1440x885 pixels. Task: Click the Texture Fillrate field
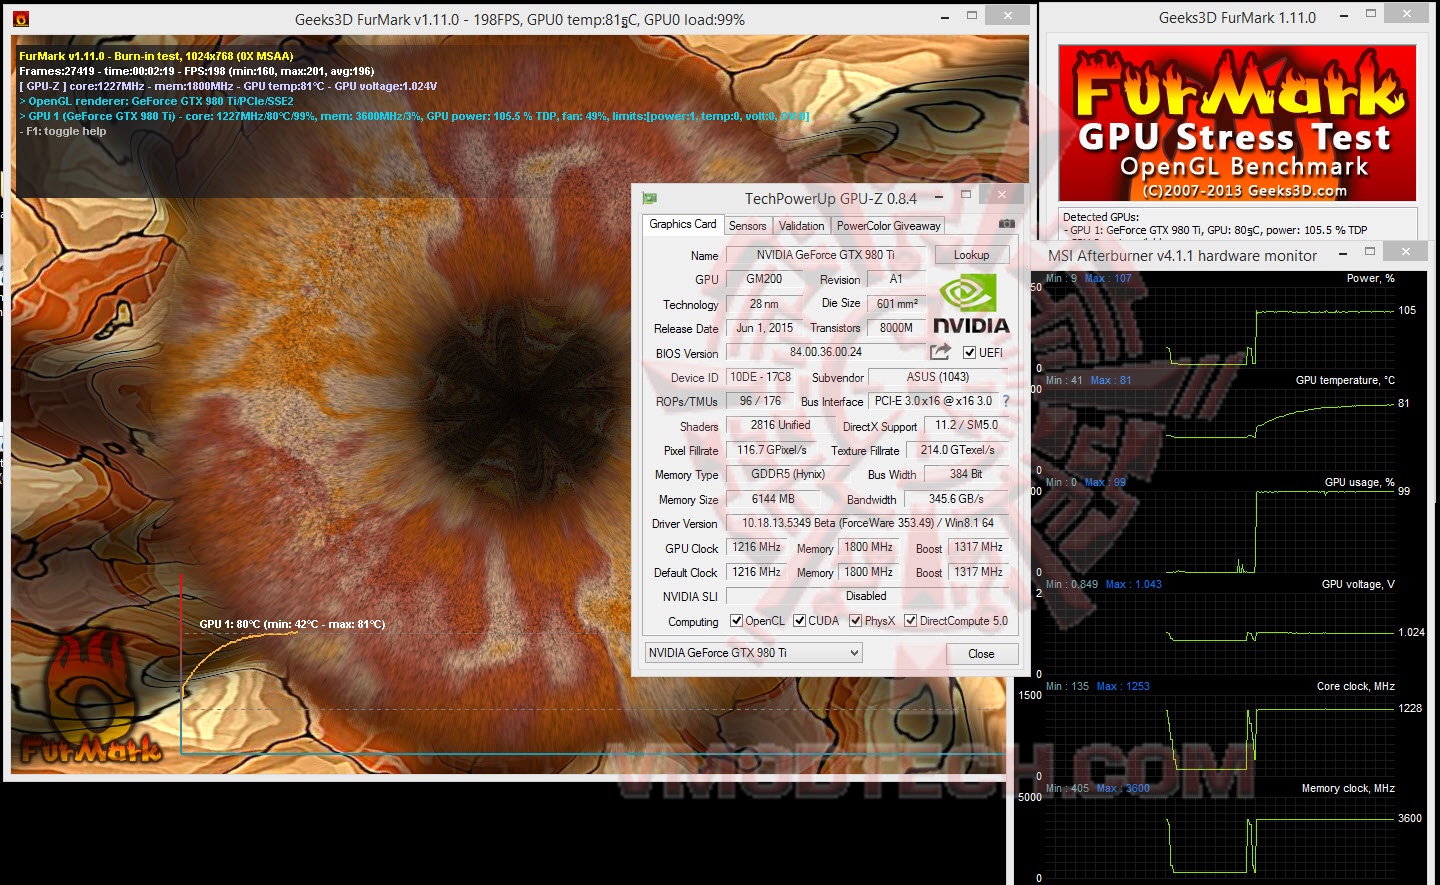click(958, 450)
